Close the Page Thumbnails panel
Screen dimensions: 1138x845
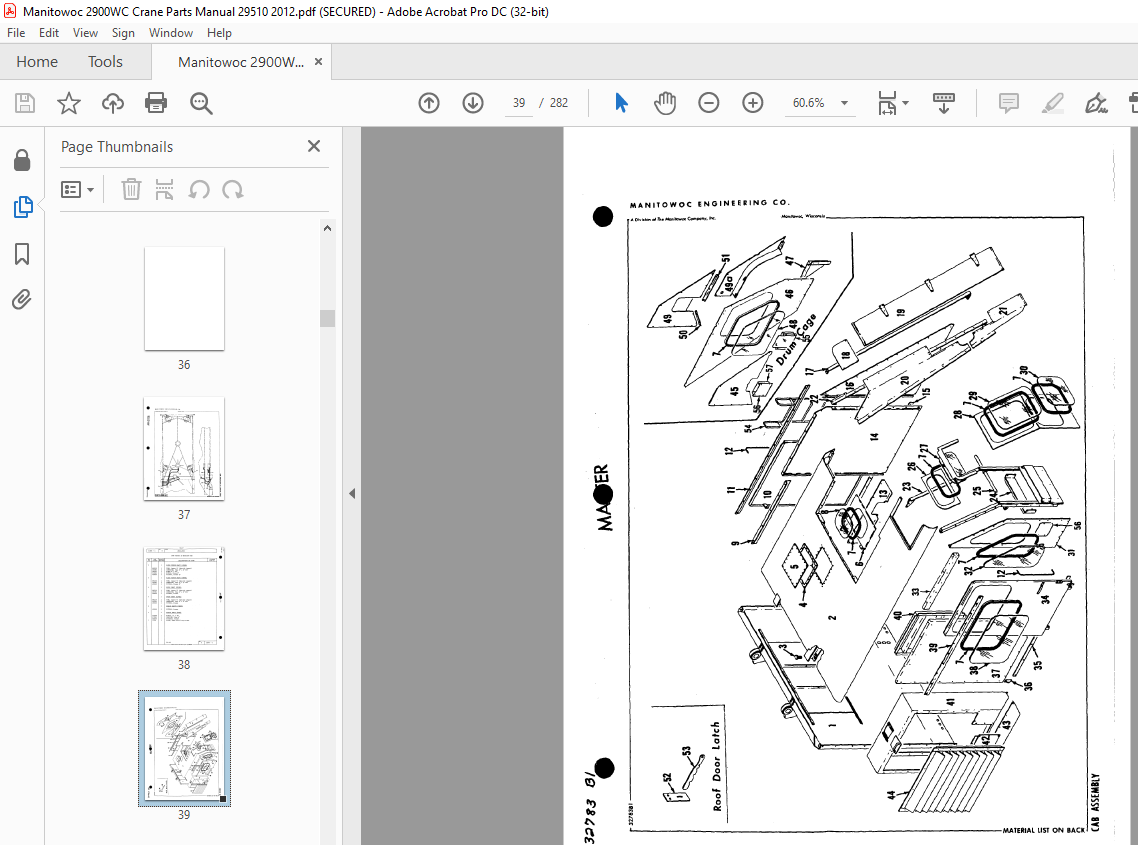(x=314, y=146)
